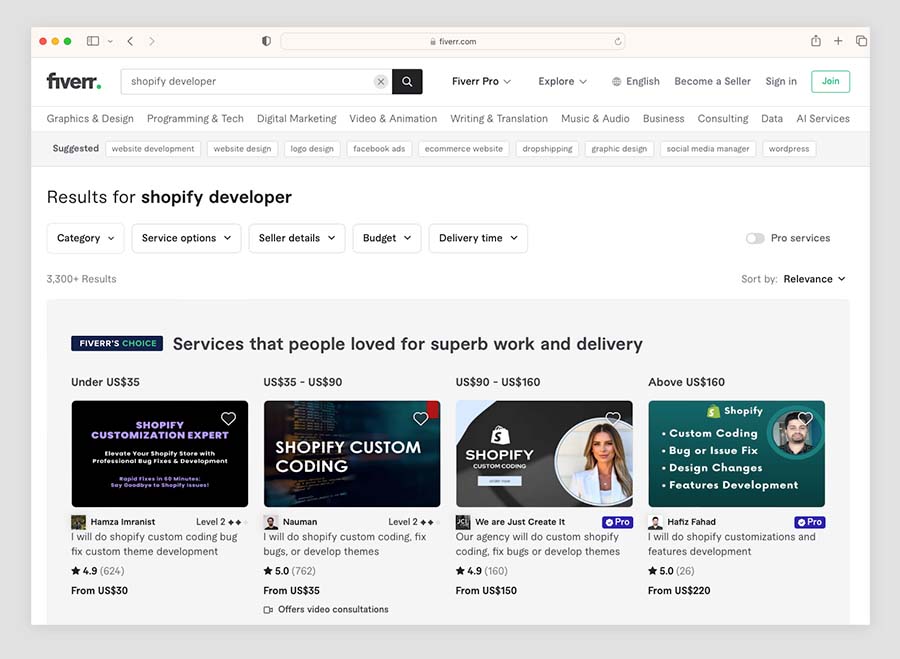Click We are Just Create It avatar
The height and width of the screenshot is (659, 900).
[x=463, y=522]
